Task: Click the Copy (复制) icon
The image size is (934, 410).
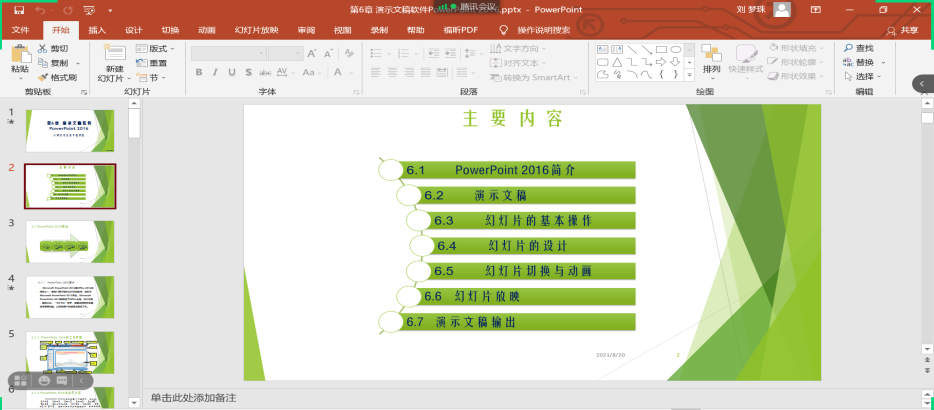Action: tap(42, 63)
